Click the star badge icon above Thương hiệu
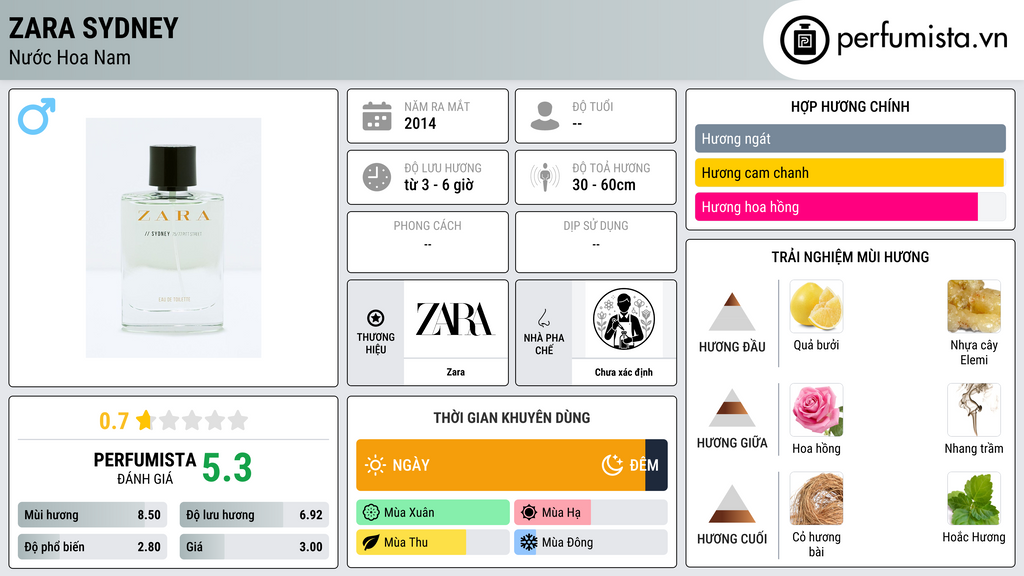1024x576 pixels. 376,318
